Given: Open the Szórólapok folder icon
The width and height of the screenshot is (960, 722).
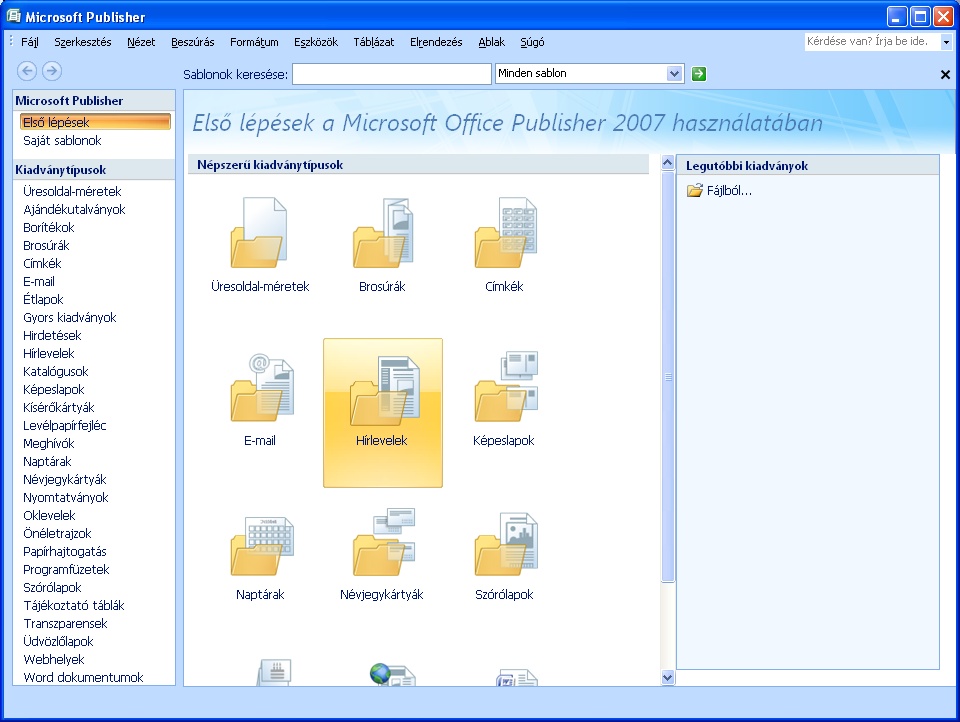Looking at the screenshot, I should point(506,544).
